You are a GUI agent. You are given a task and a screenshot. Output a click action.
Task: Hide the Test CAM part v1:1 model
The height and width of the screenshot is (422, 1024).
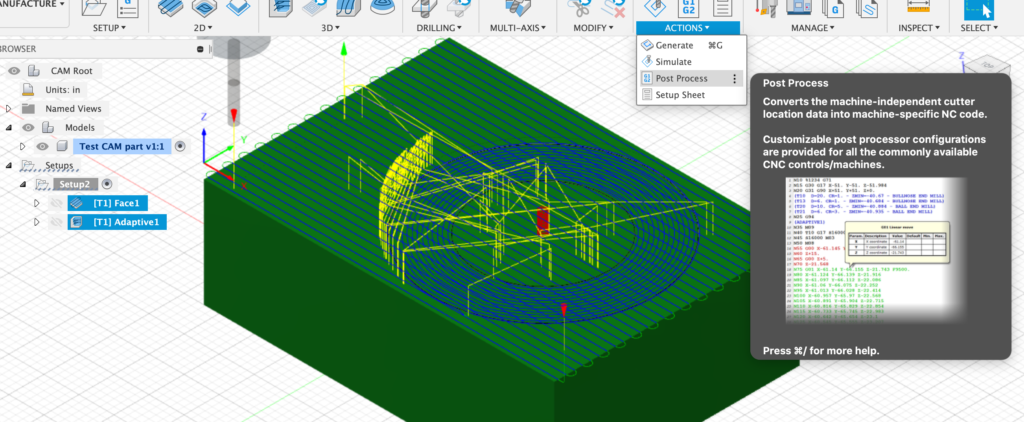pyautogui.click(x=42, y=146)
